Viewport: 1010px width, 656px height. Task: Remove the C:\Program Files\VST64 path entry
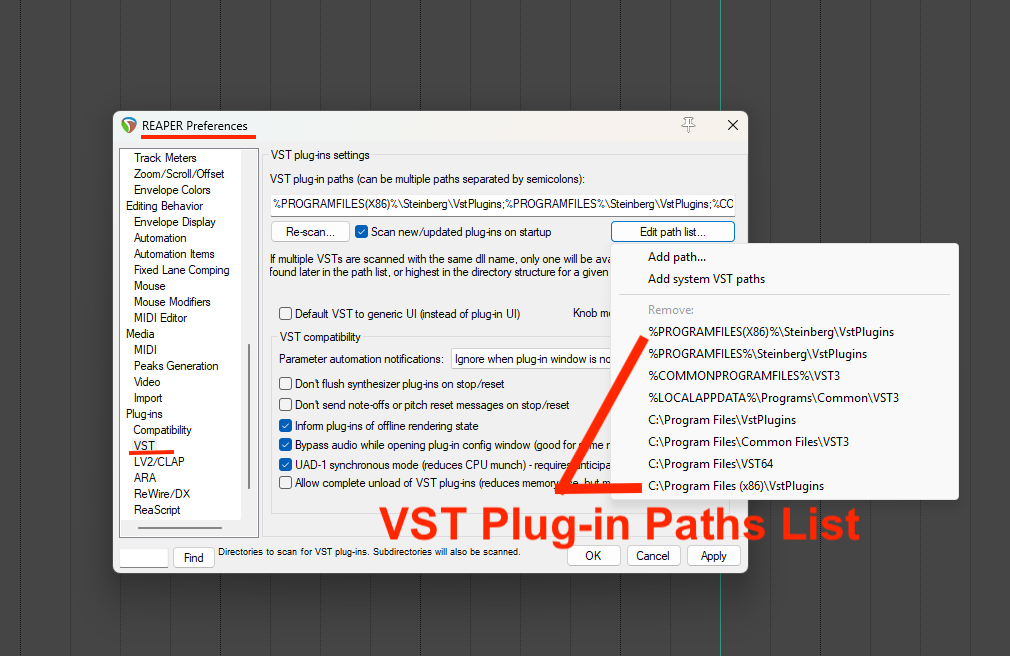(x=710, y=464)
